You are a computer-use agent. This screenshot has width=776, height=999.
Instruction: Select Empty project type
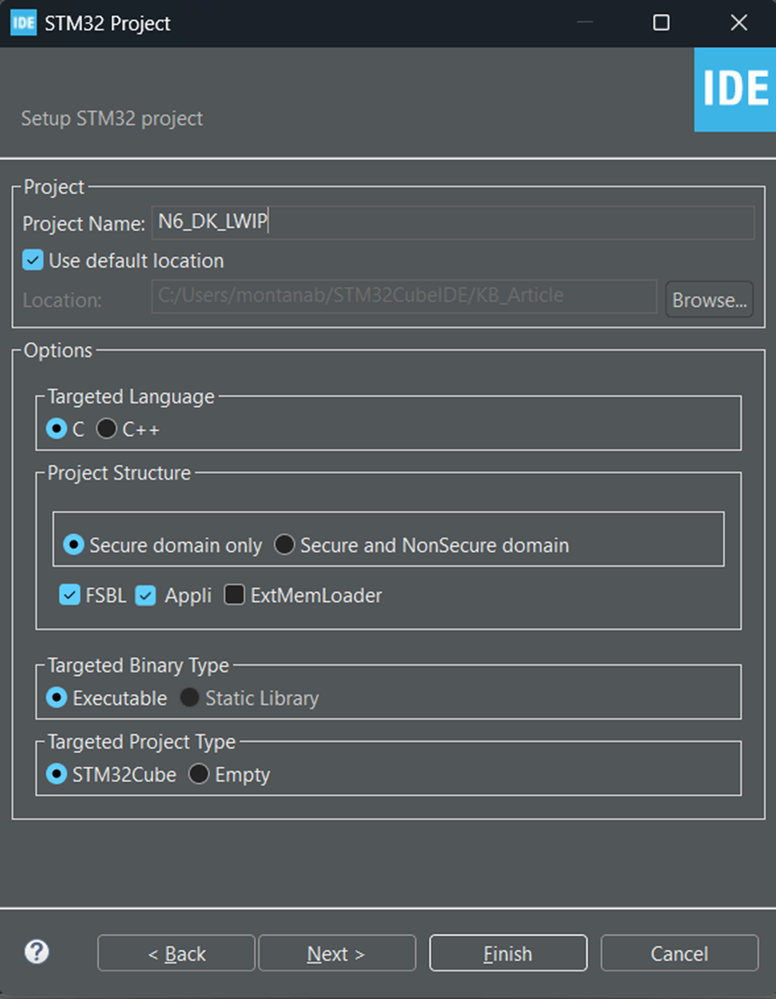[x=199, y=774]
